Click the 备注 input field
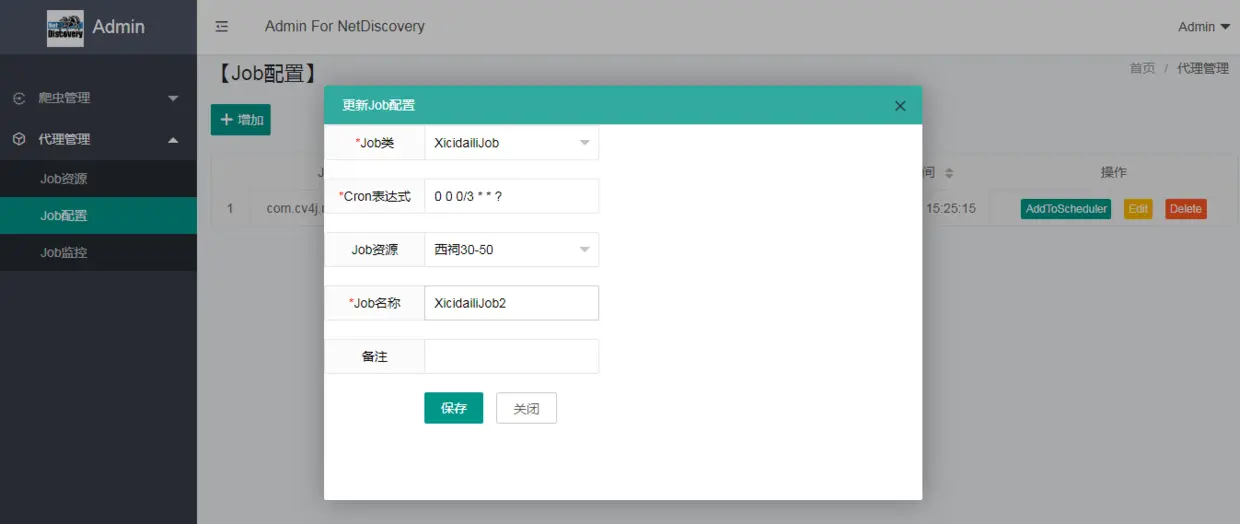The image size is (1240, 524). point(512,356)
